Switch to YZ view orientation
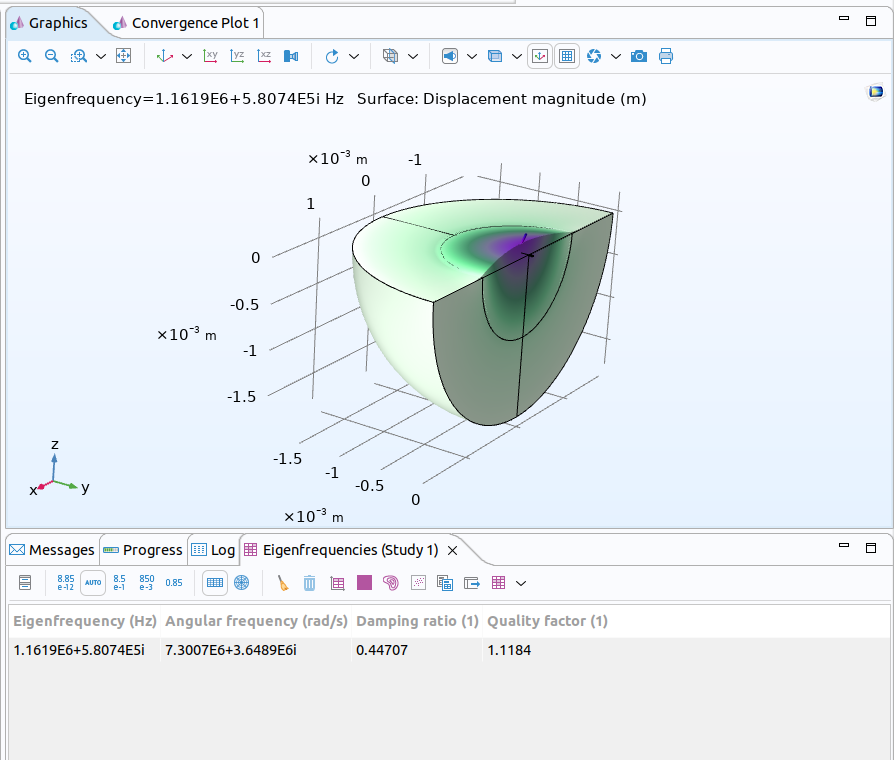This screenshot has height=760, width=894. coord(237,56)
